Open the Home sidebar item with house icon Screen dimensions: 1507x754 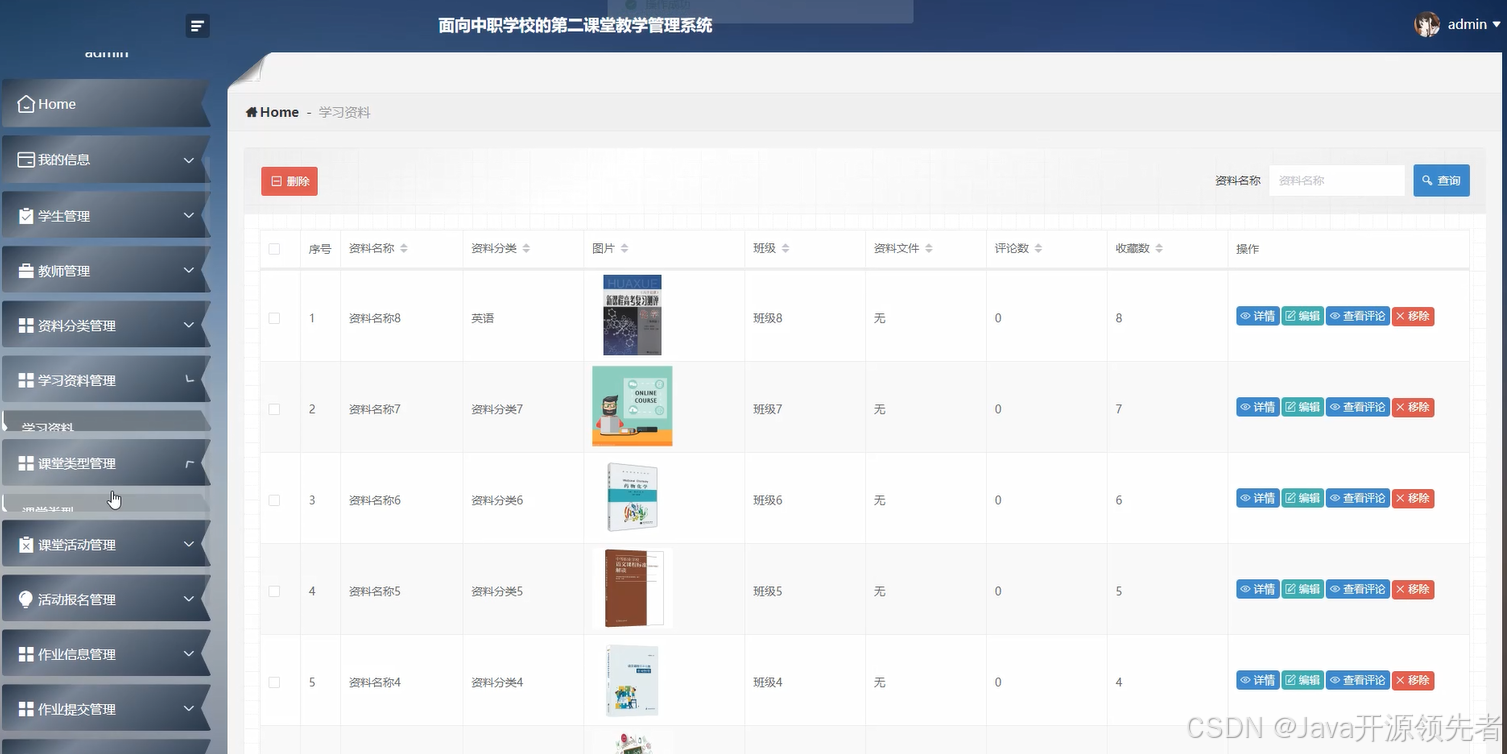25,103
